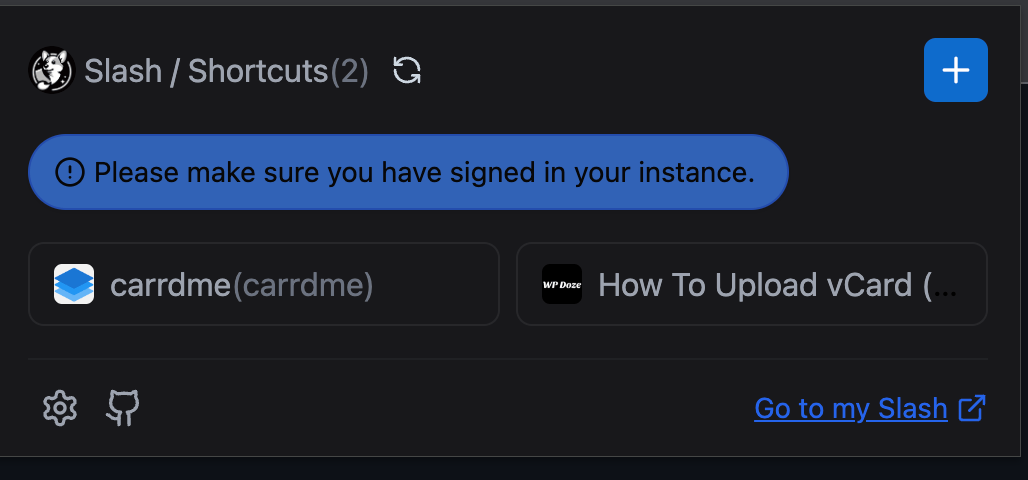Image resolution: width=1028 pixels, height=480 pixels.
Task: Click the "How To Upload vCard" title text
Action: click(x=754, y=285)
